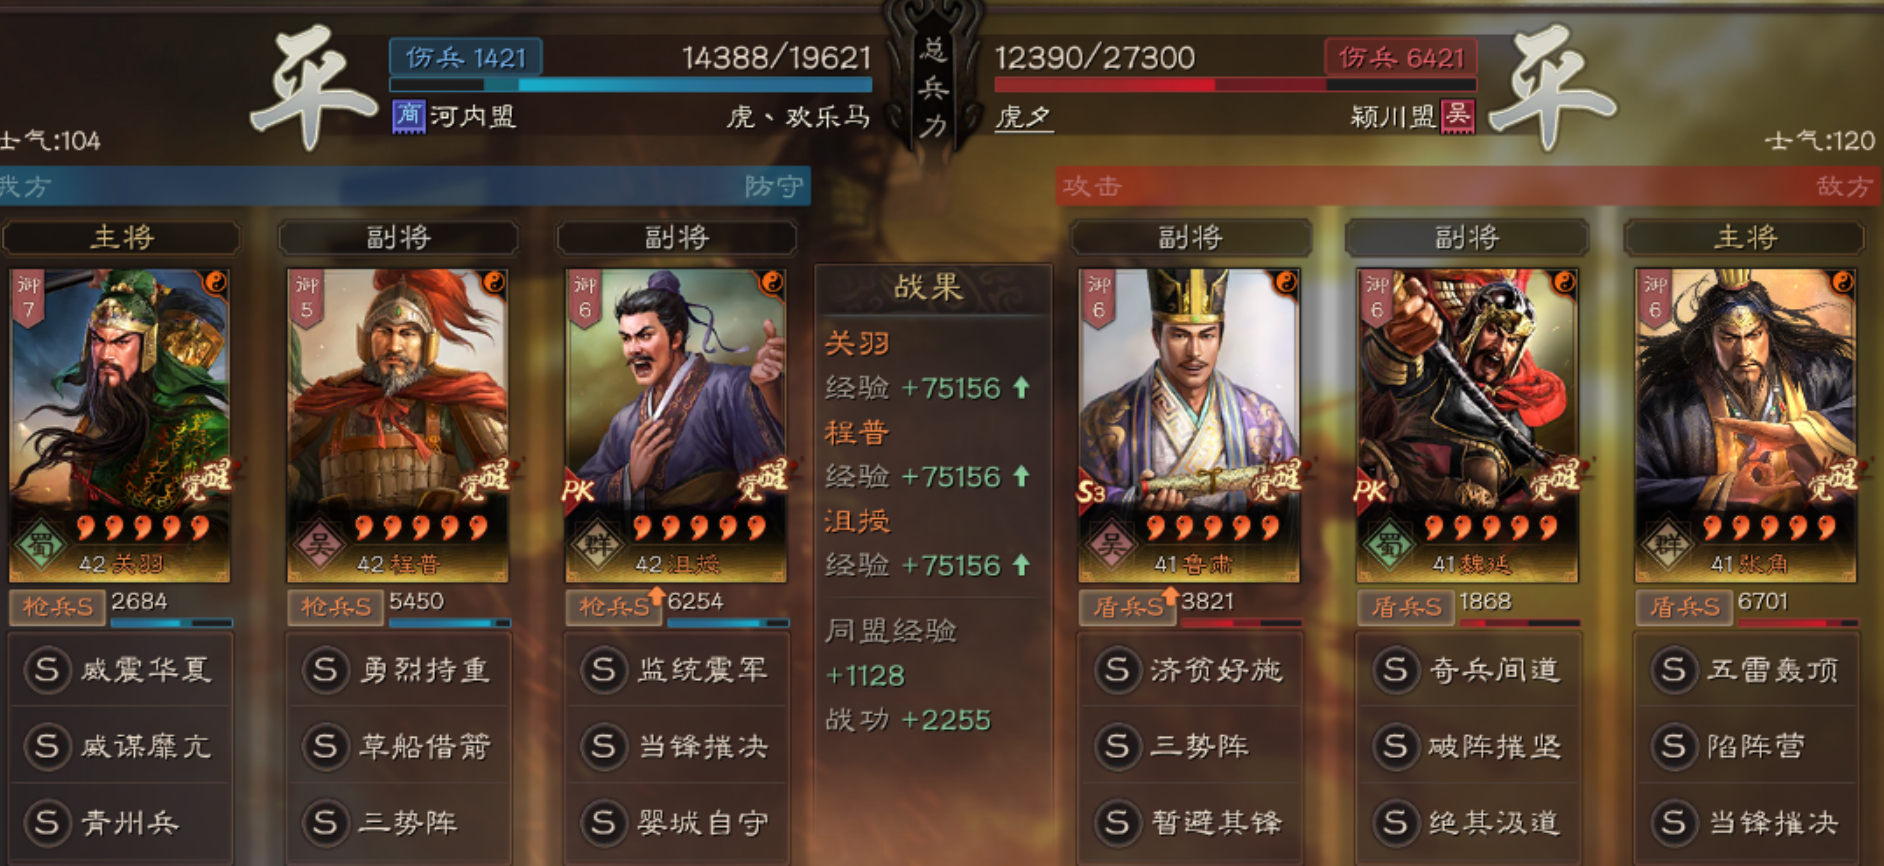1884x866 pixels.
Task: Click the PK badge on 沮授 portrait
Action: [579, 491]
